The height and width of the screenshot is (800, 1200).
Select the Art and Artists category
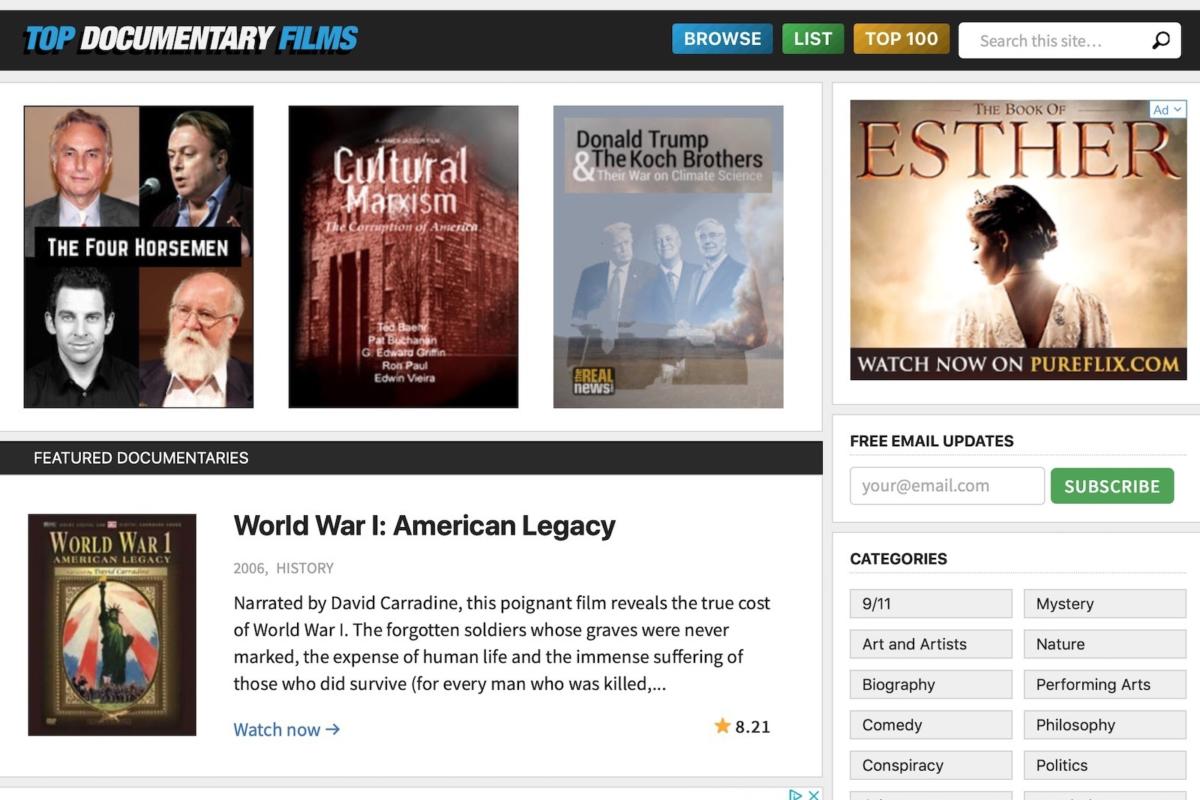(931, 644)
